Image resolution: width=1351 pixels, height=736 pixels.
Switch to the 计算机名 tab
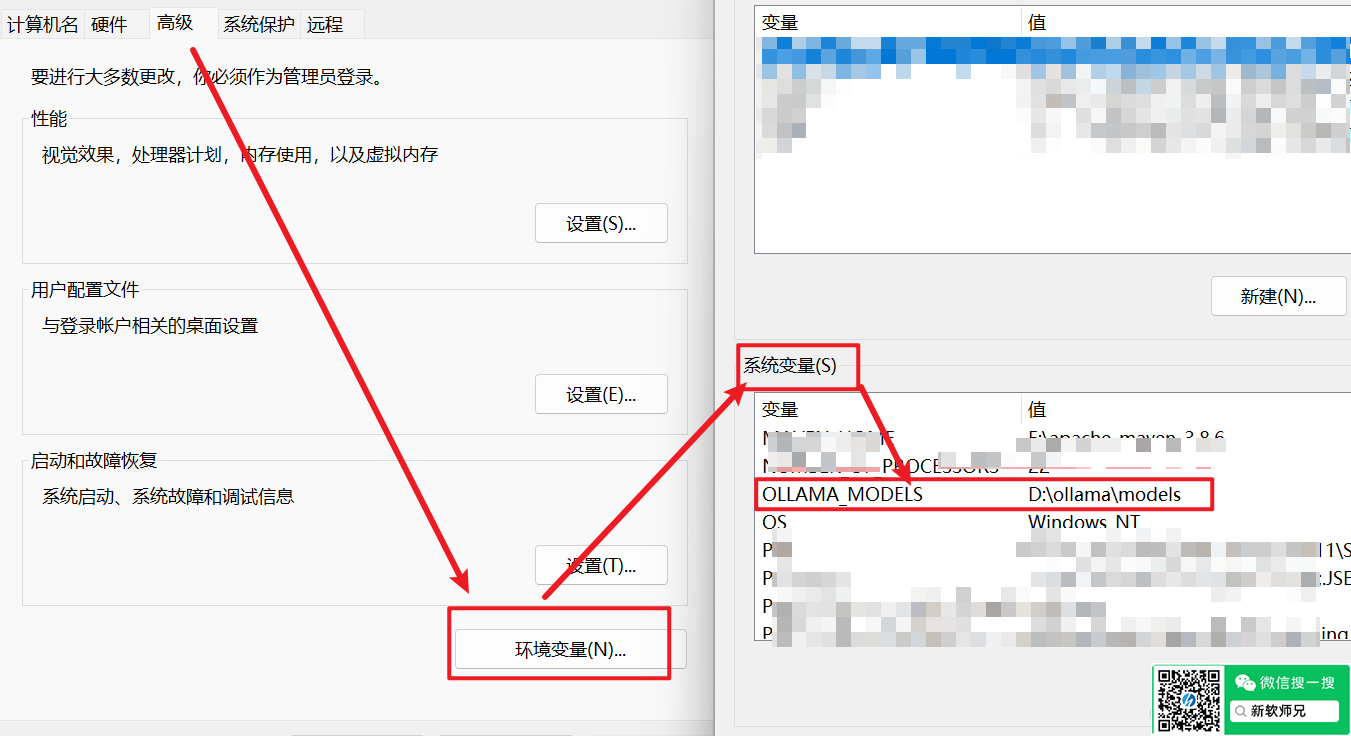tap(43, 25)
